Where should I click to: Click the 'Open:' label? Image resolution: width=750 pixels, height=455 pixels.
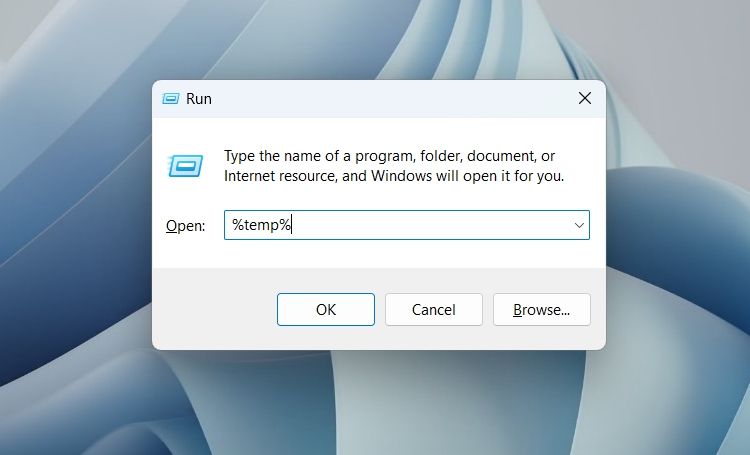point(186,225)
